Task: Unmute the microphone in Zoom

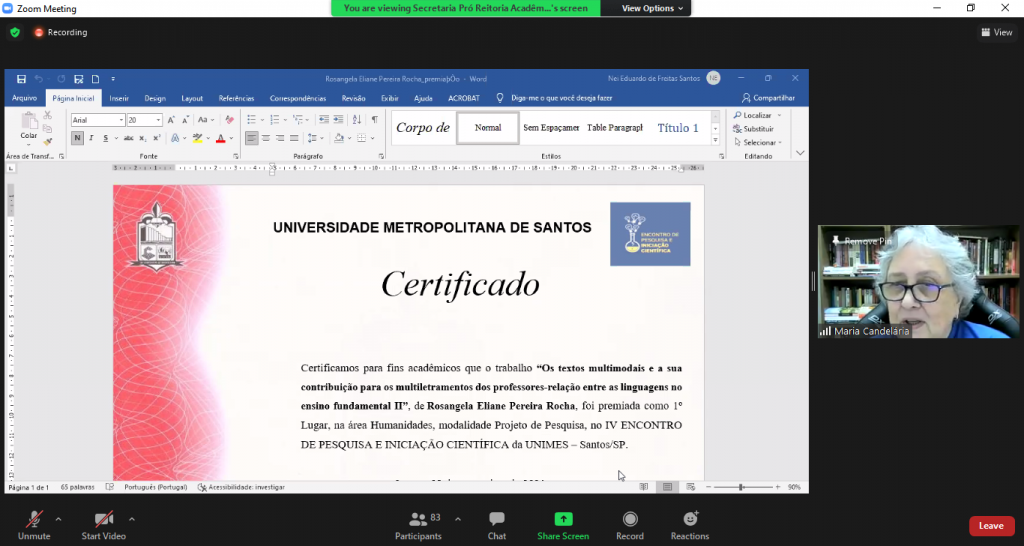Action: tap(34, 526)
